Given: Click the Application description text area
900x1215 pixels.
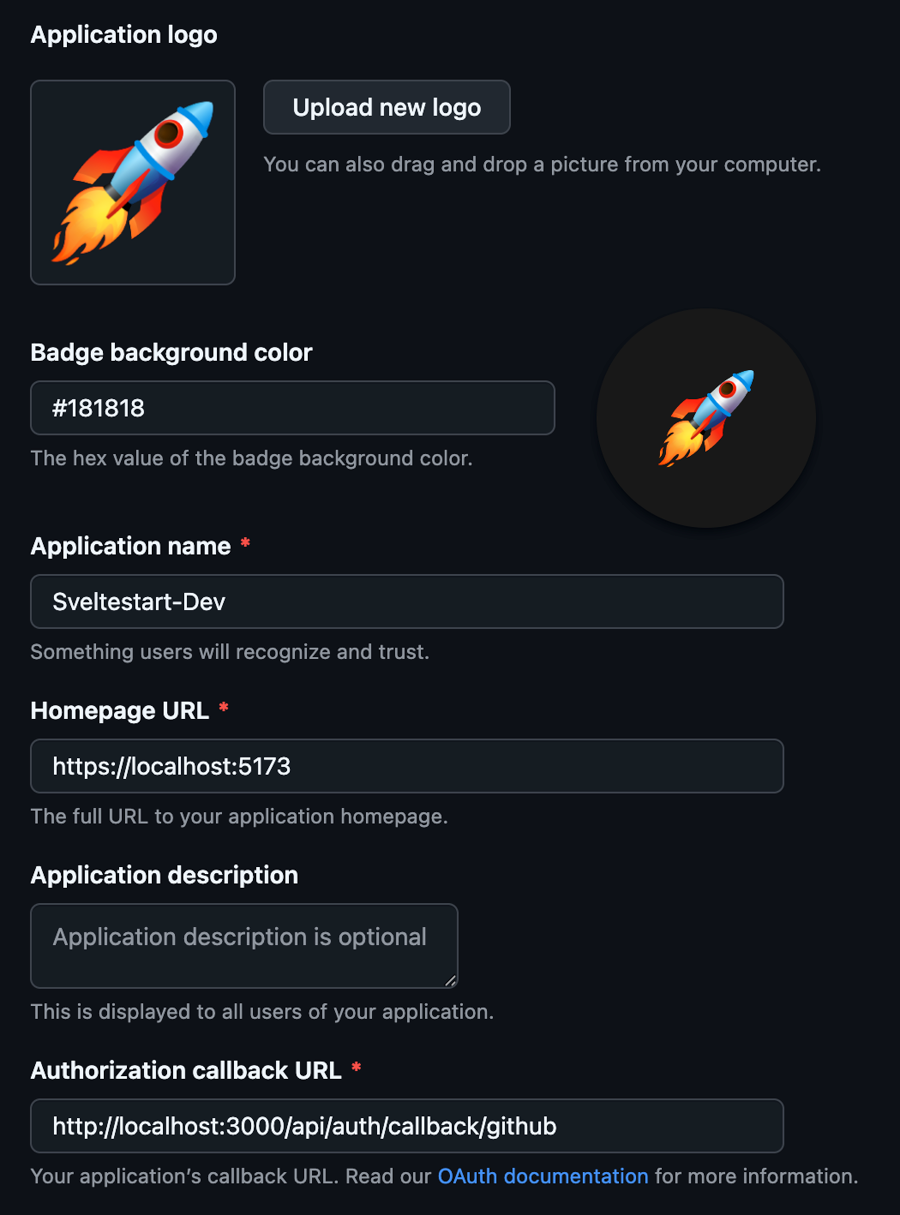Looking at the screenshot, I should tap(244, 945).
